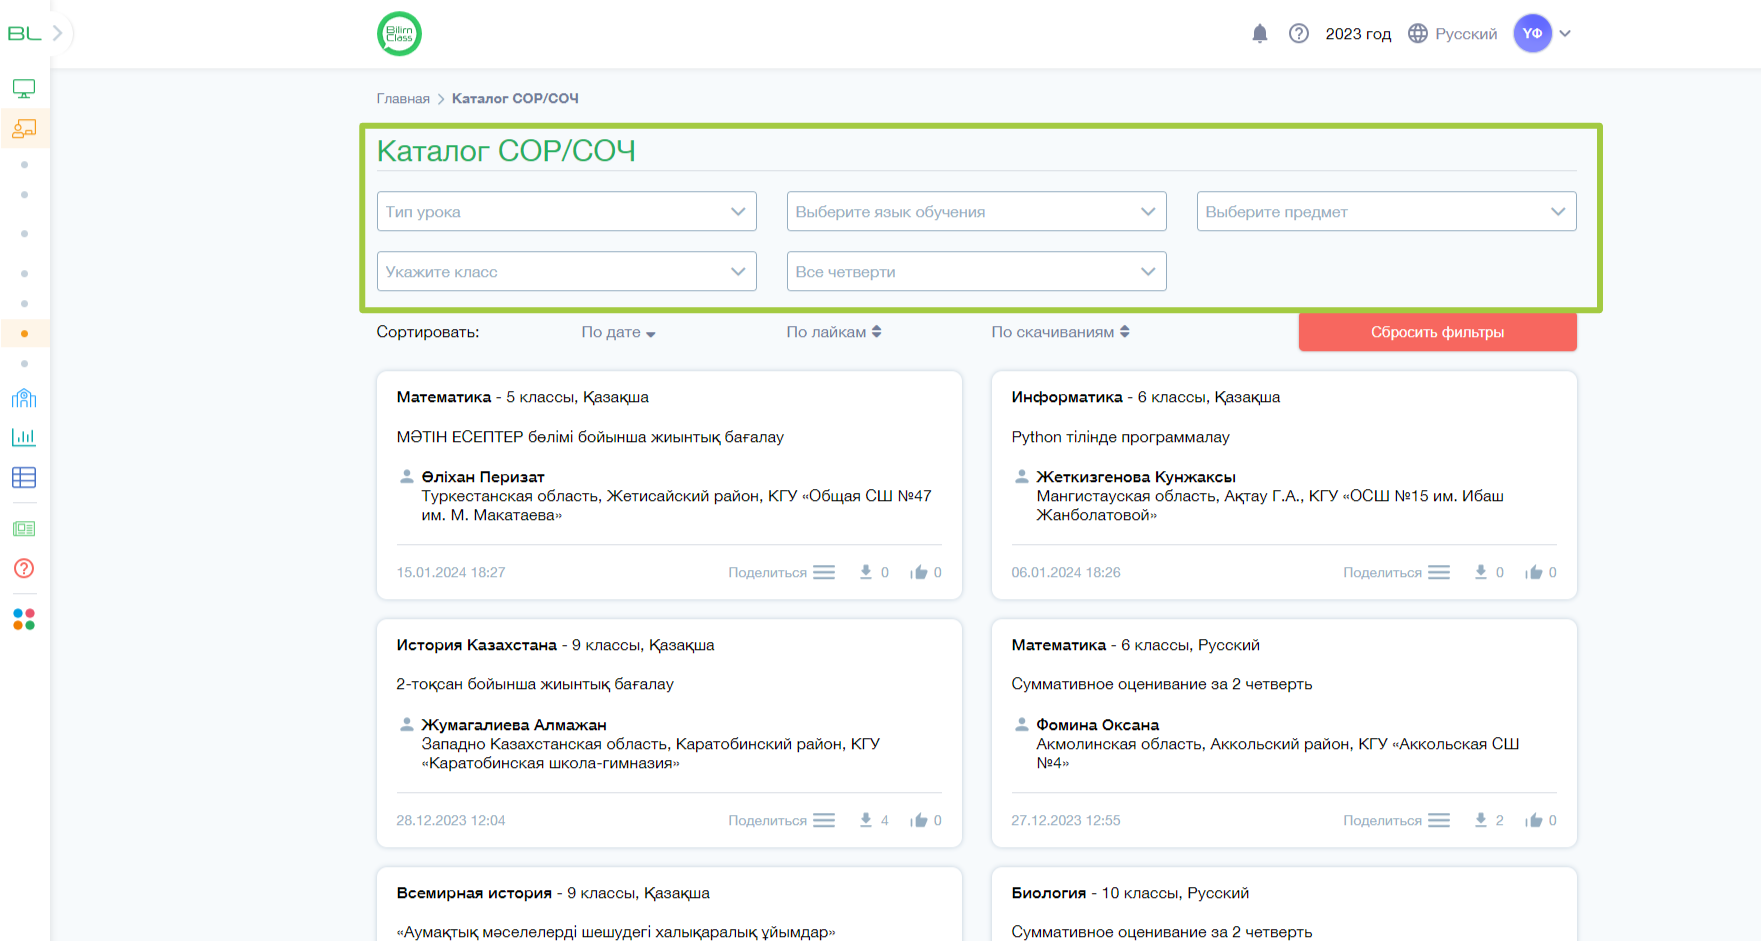Screen dimensions: 1761x941
Task: Open the news sidebar icon
Action: [x=24, y=529]
